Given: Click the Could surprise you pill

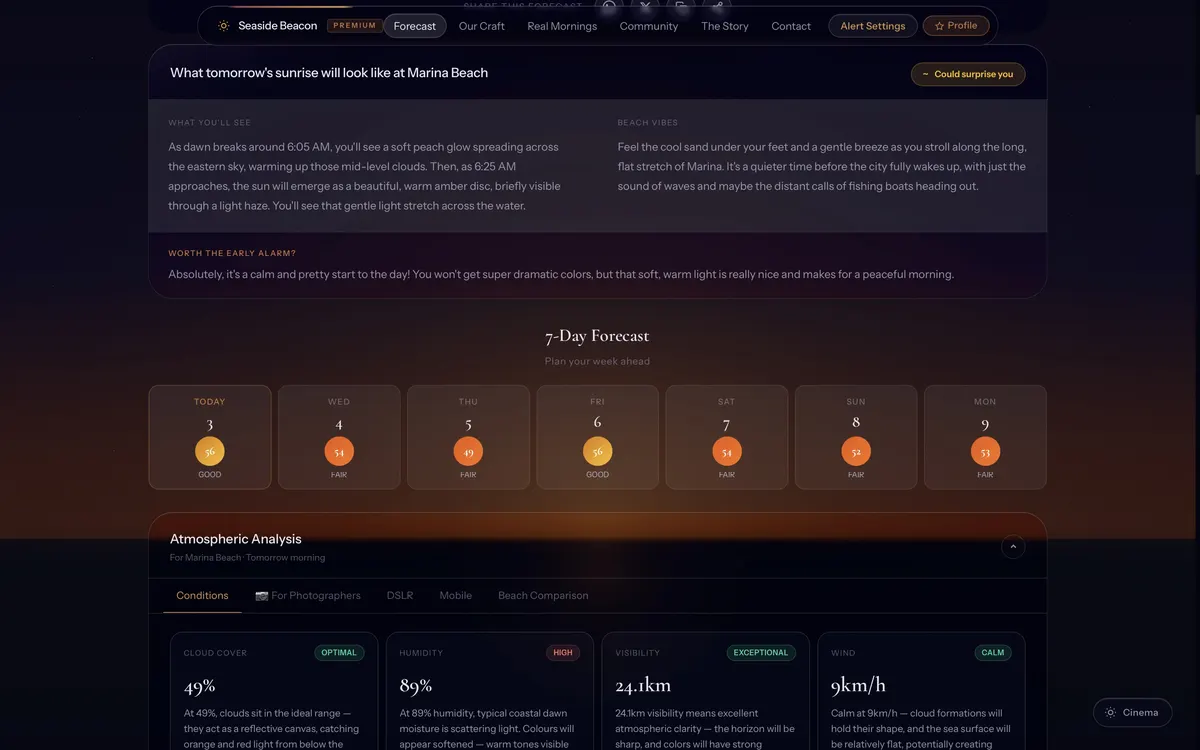Looking at the screenshot, I should click(967, 74).
